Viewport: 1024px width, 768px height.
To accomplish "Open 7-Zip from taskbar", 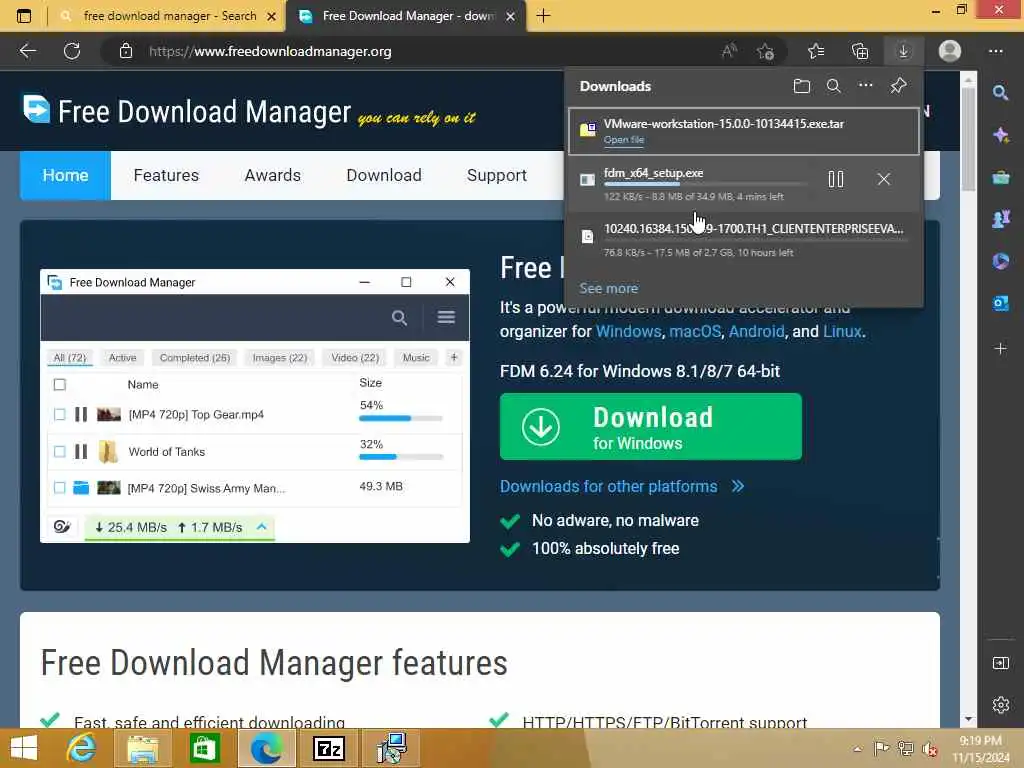I will tap(328, 748).
